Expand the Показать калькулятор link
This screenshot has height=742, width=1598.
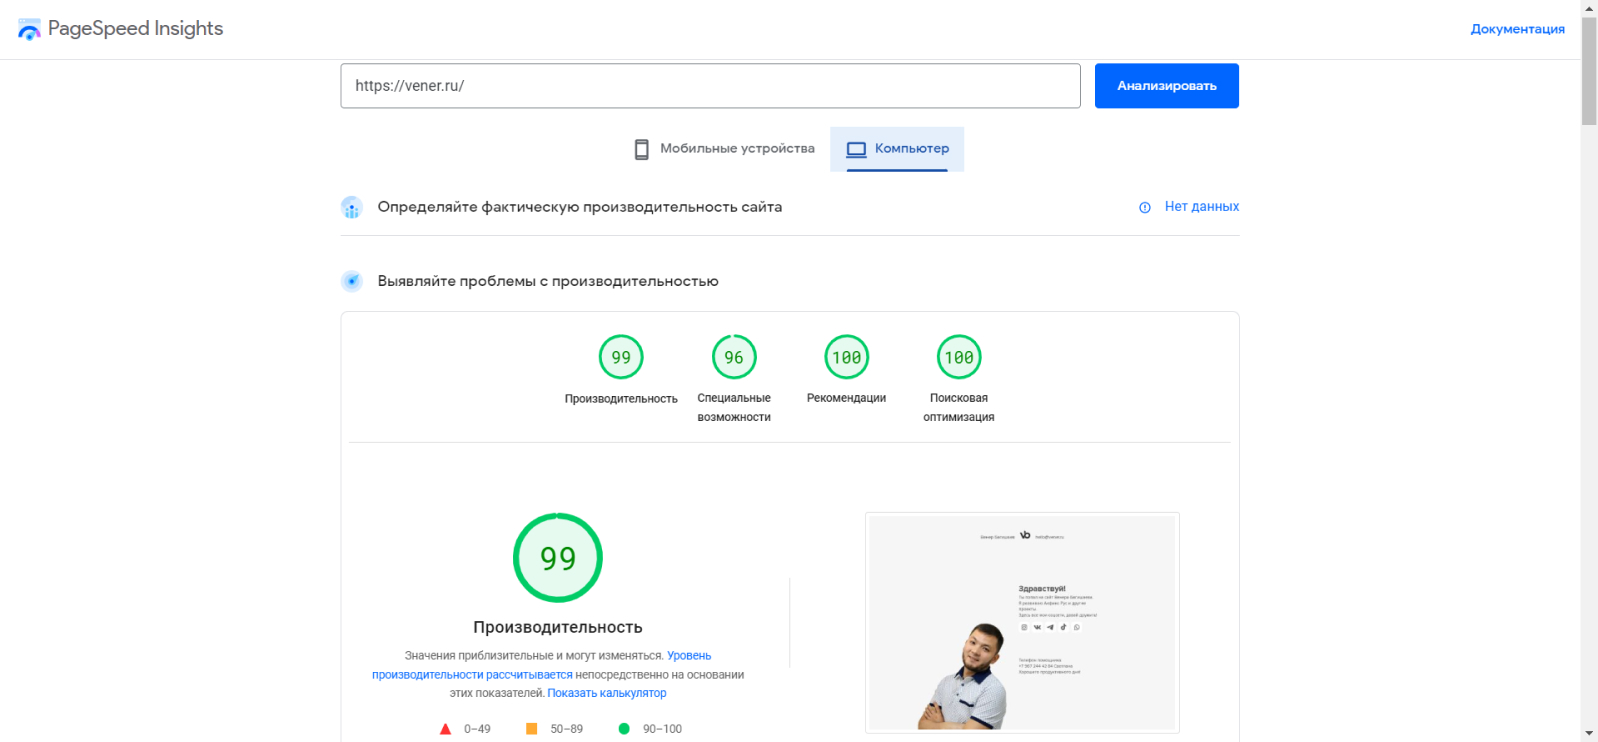pos(607,693)
